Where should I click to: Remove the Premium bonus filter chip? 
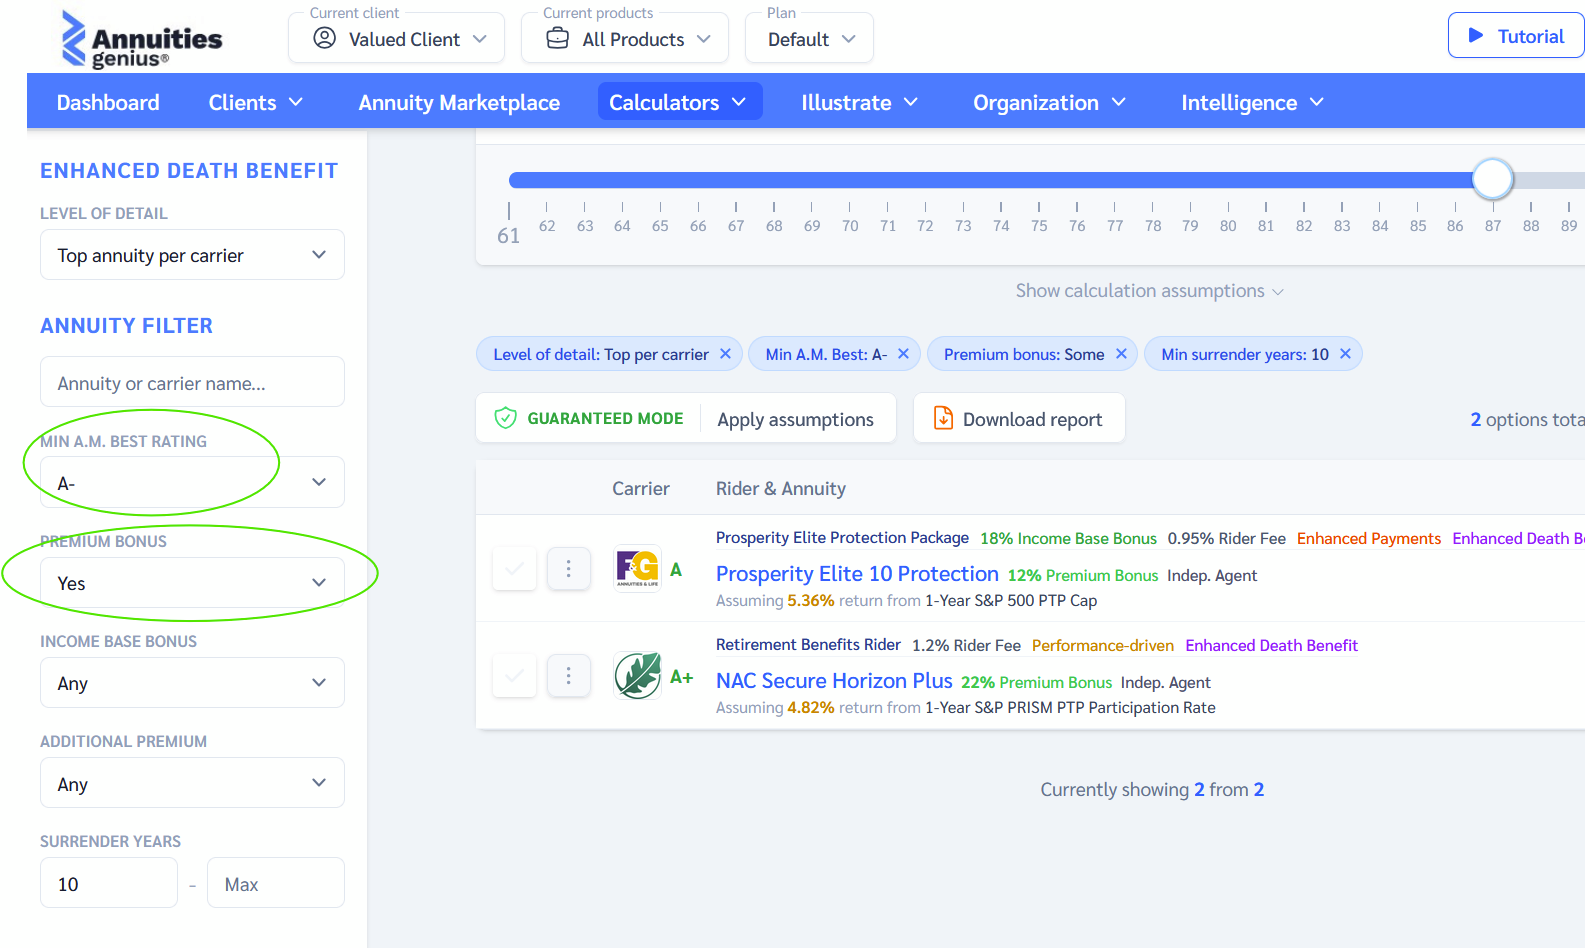pos(1121,354)
